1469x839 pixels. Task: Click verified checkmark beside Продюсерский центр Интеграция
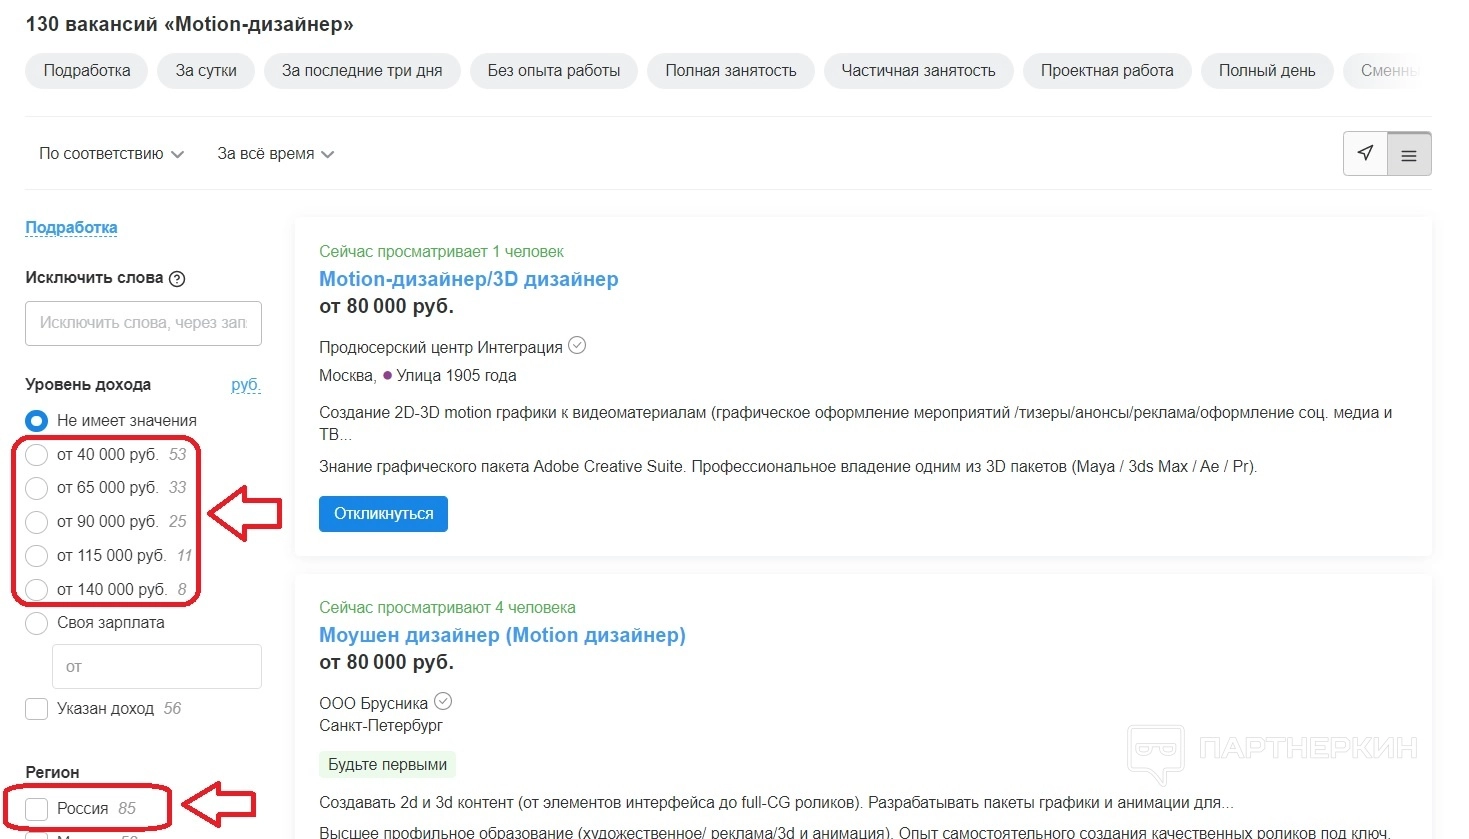577,346
